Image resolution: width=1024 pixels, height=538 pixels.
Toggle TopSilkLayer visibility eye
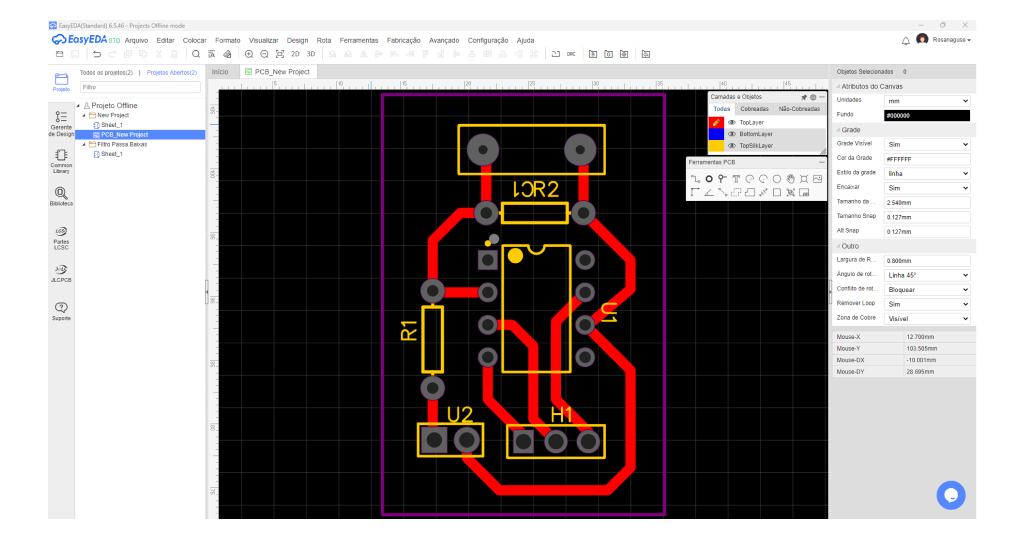732,146
